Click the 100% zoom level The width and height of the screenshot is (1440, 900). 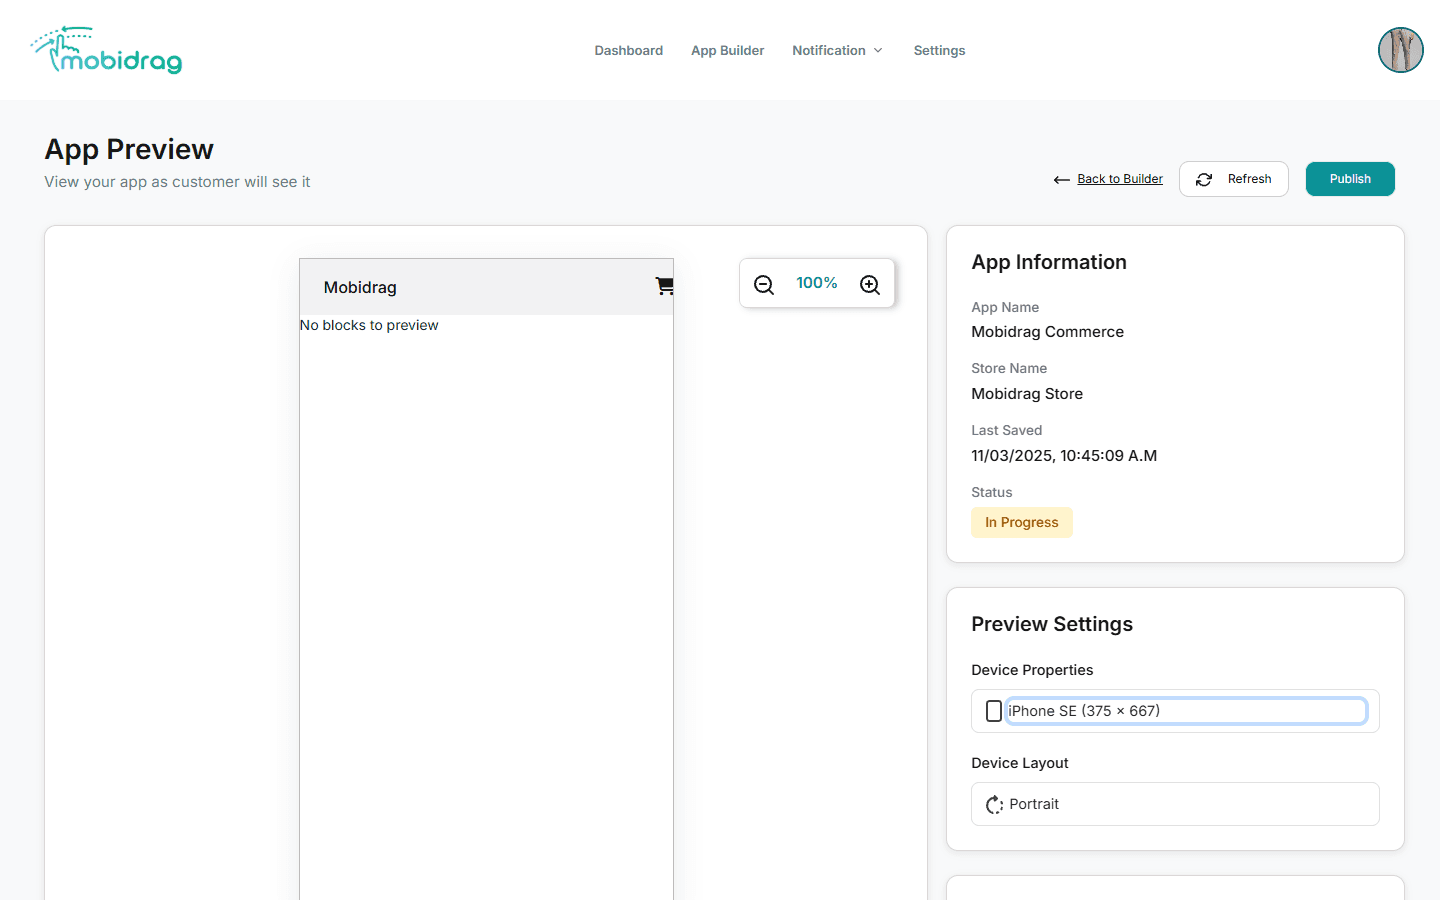point(816,283)
